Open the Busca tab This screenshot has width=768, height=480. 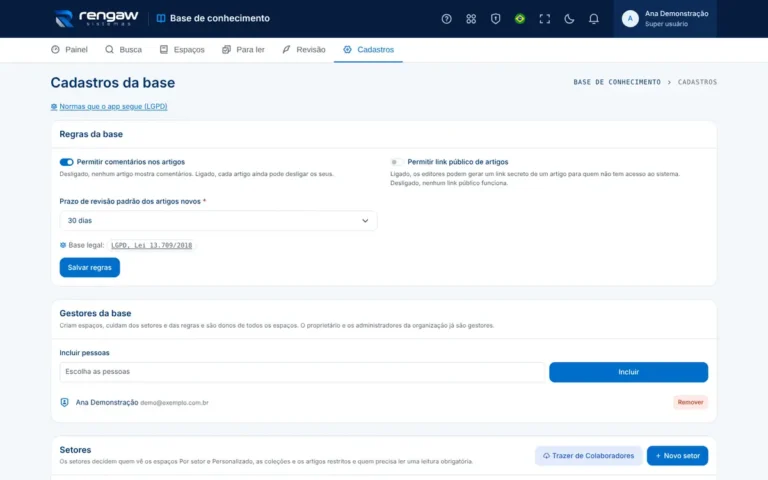point(123,49)
